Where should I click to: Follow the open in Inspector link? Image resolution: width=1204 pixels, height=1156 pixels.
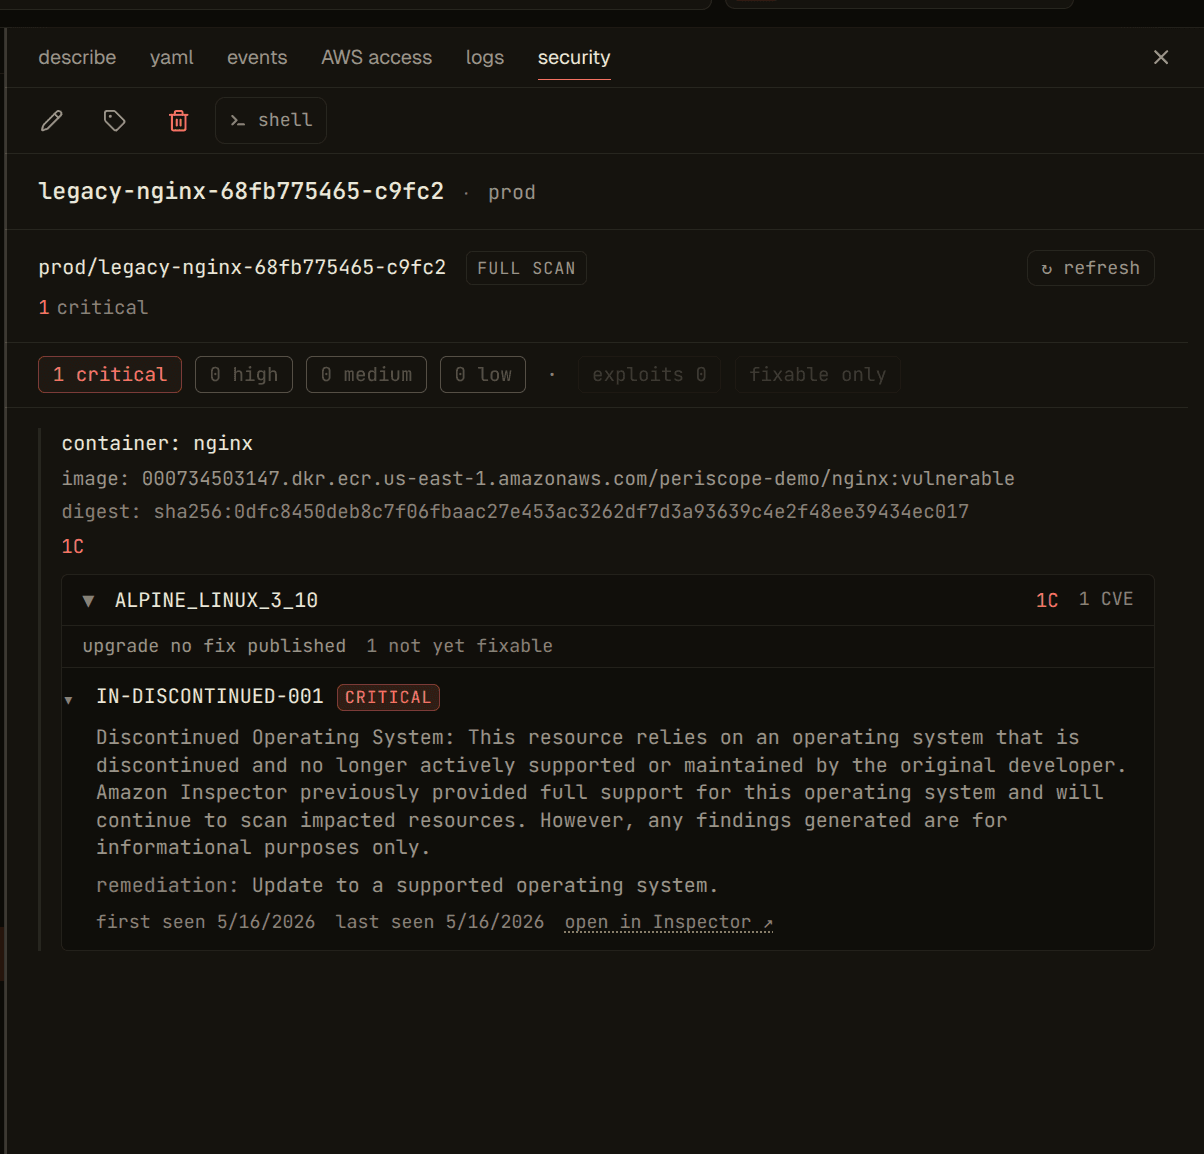[x=669, y=922]
